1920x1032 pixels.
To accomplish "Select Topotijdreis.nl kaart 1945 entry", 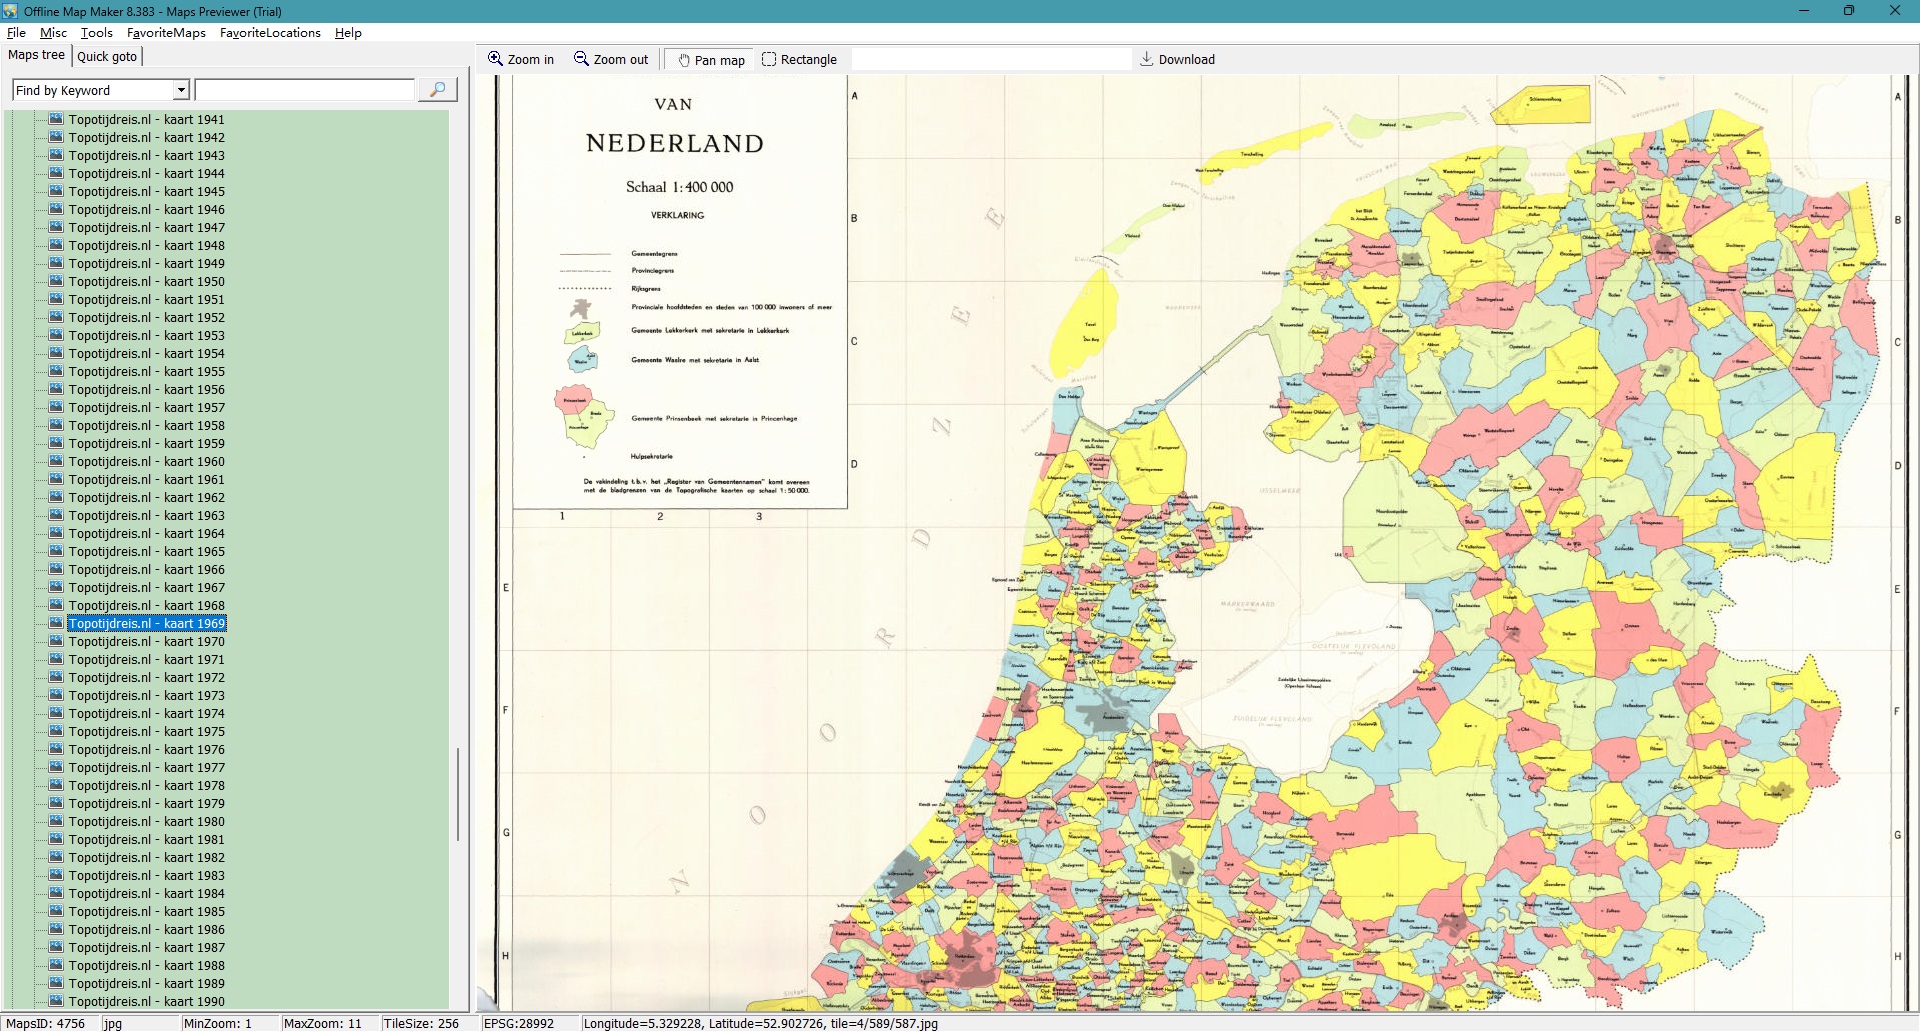I will pos(146,192).
